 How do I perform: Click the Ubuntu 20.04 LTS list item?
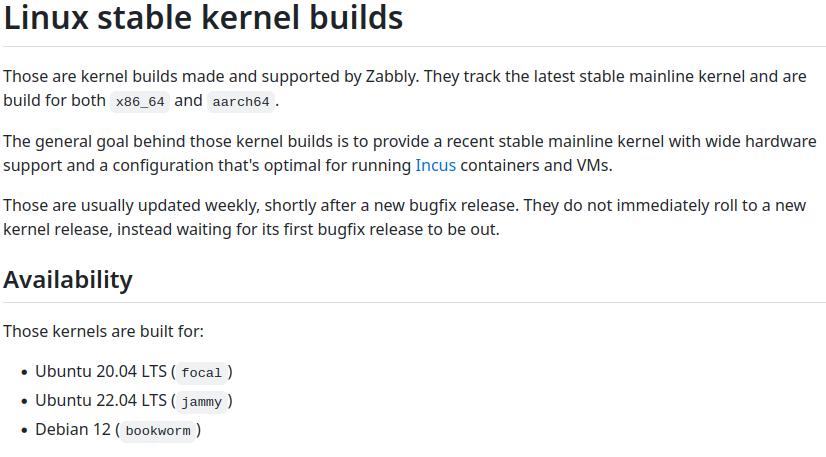pyautogui.click(x=134, y=372)
